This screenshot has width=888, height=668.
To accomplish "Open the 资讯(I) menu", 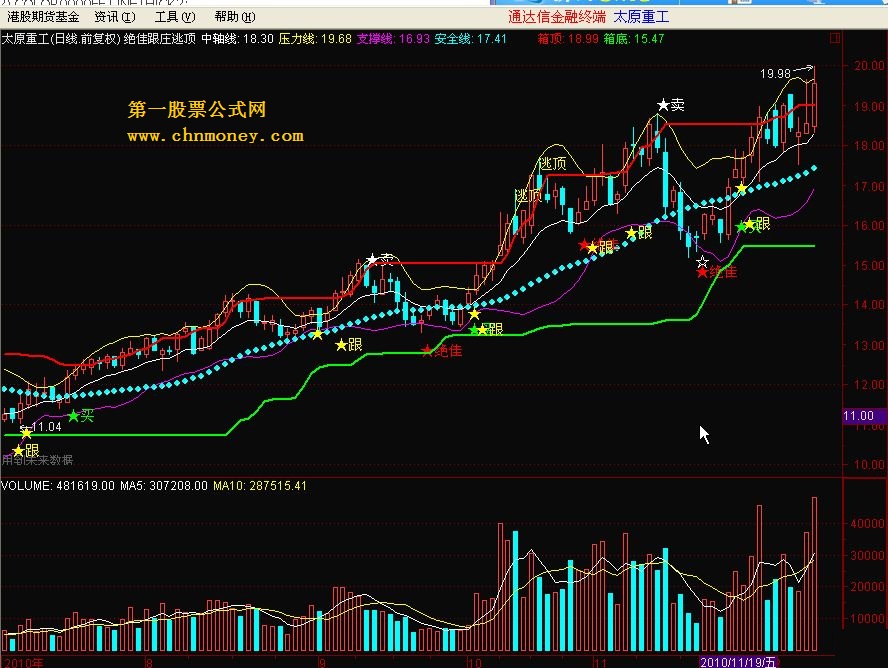I will pyautogui.click(x=115, y=17).
